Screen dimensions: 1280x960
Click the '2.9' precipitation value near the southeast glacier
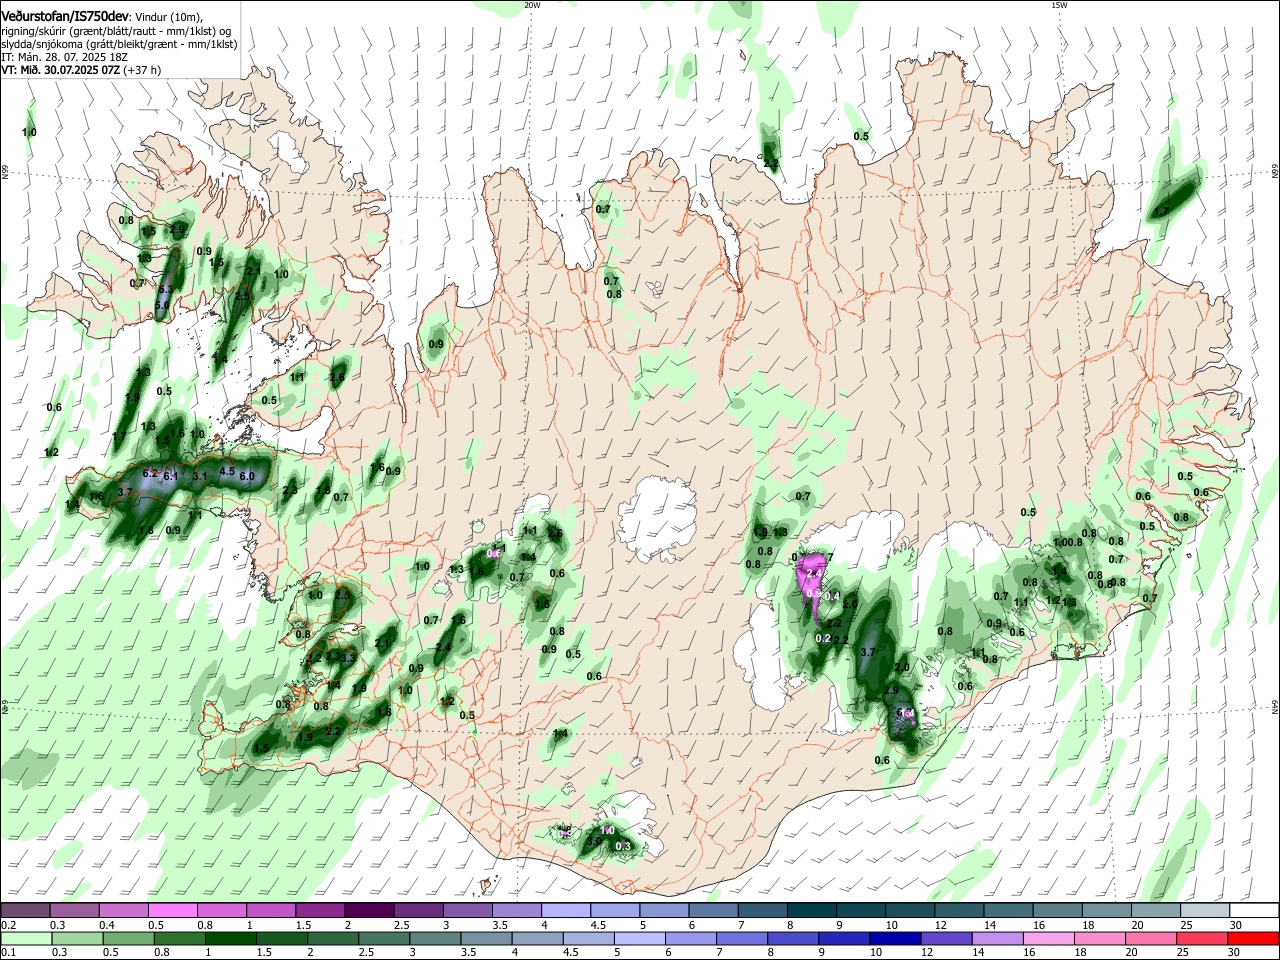tap(892, 691)
